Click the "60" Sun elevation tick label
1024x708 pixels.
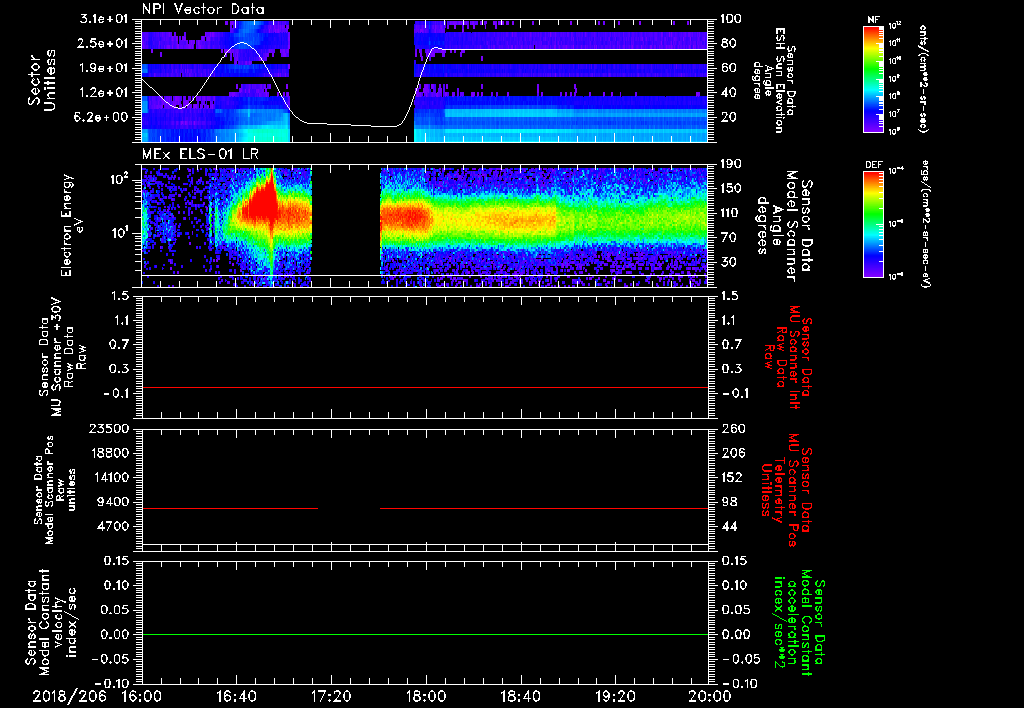pos(728,68)
